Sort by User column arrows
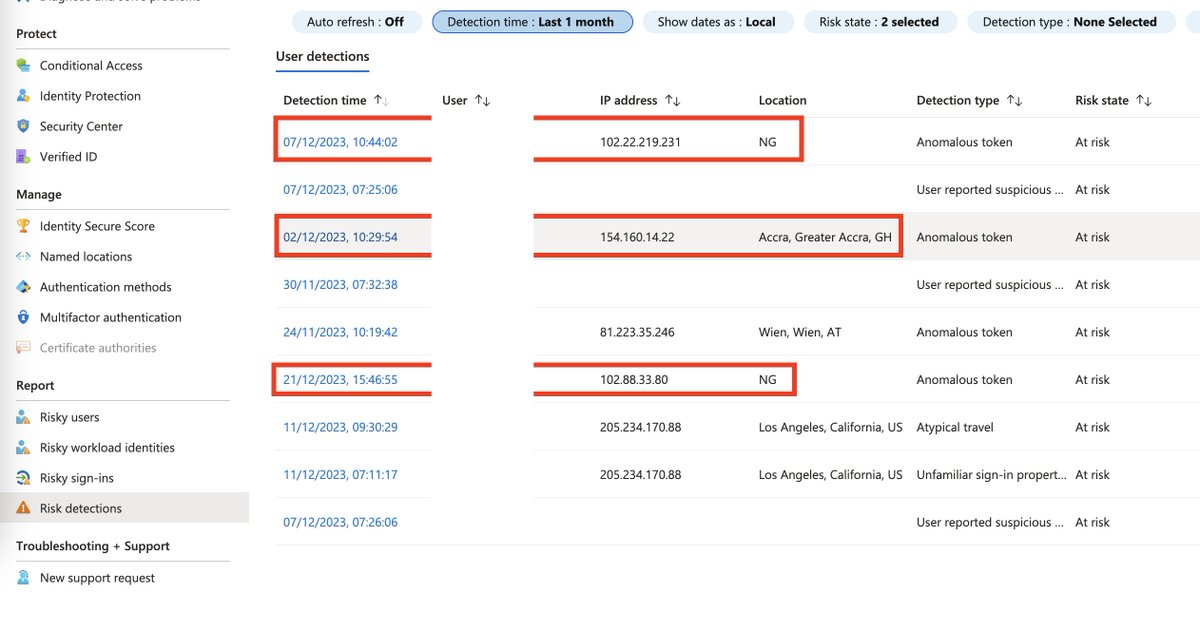Image resolution: width=1200 pixels, height=632 pixels. click(482, 100)
